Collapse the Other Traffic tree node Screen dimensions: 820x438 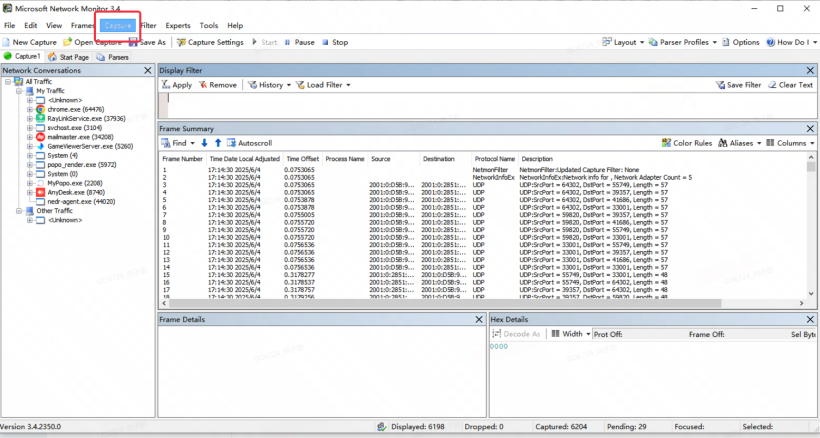pyautogui.click(x=18, y=211)
